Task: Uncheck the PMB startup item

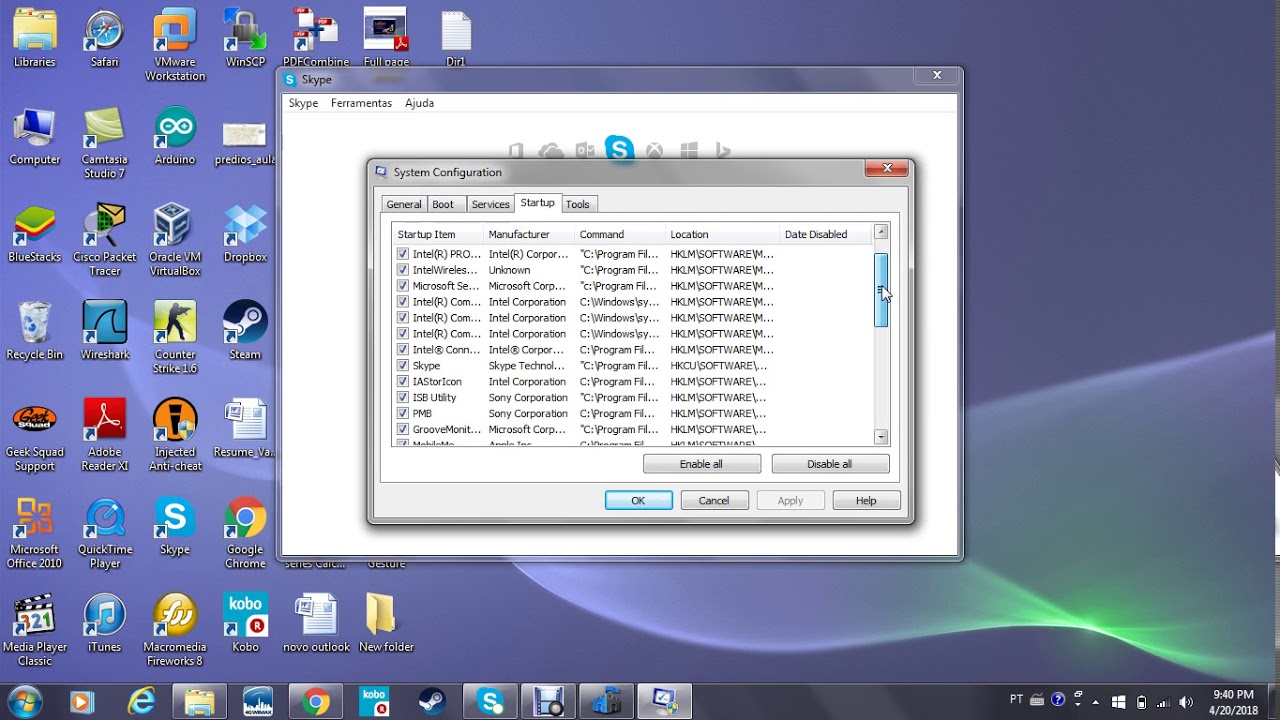Action: [402, 413]
